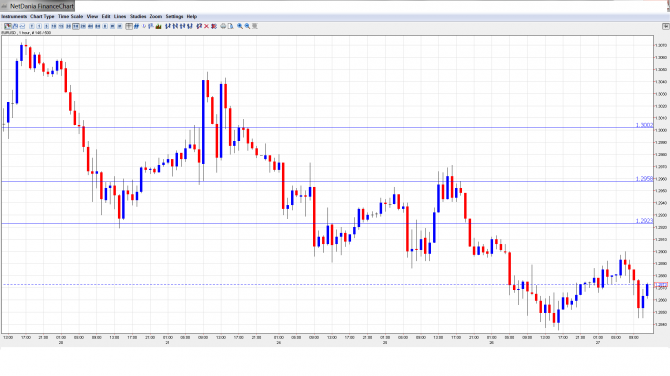Click the zoom out magnifier icon

click(x=247, y=26)
